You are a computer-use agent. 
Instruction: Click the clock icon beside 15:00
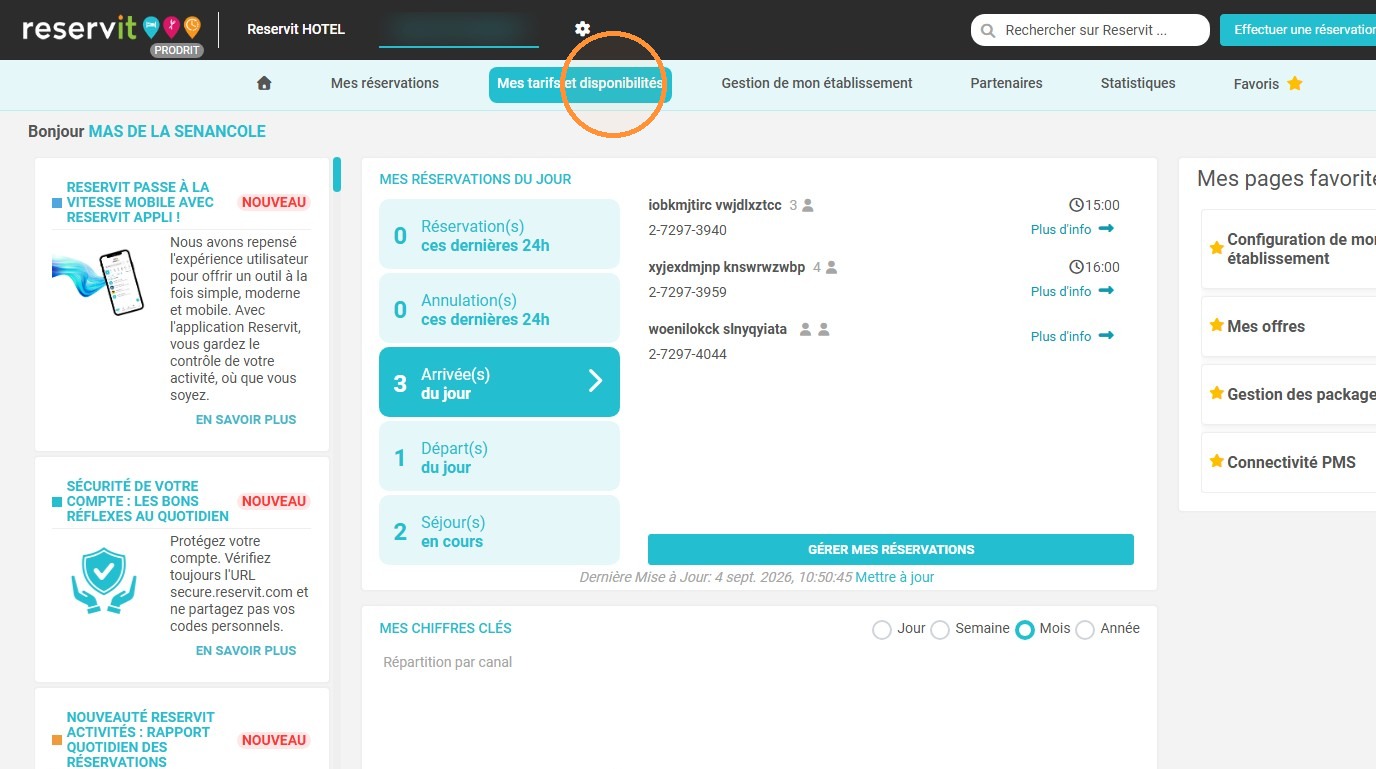click(1076, 205)
